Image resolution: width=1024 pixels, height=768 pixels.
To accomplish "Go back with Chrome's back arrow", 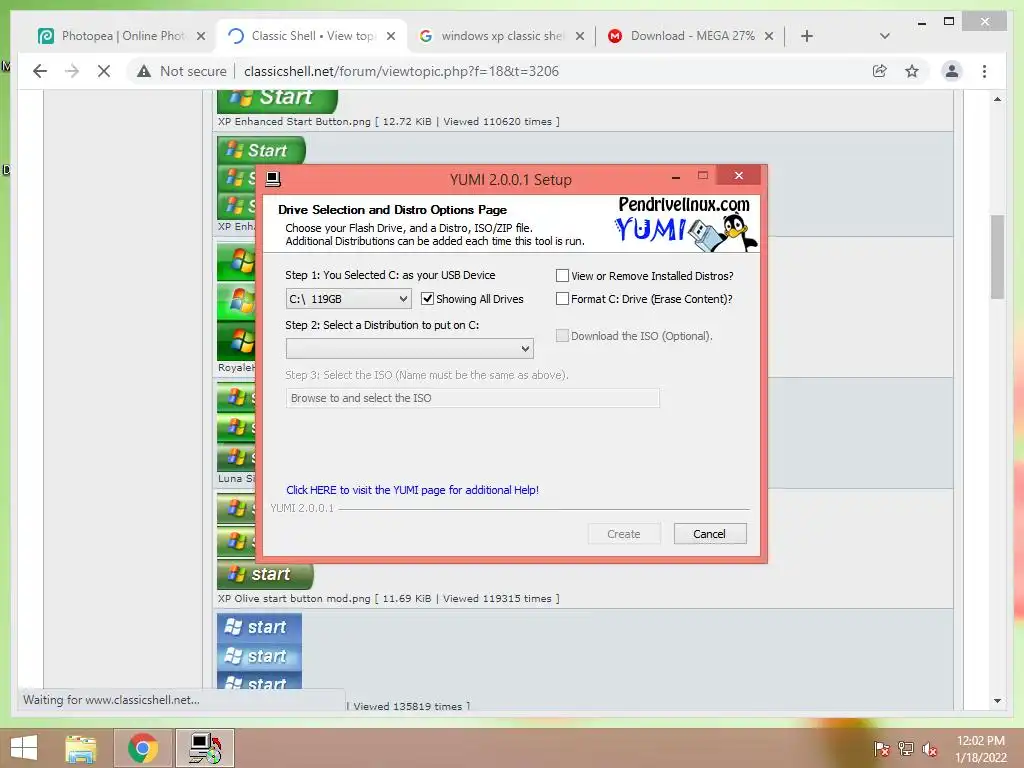I will [x=40, y=71].
